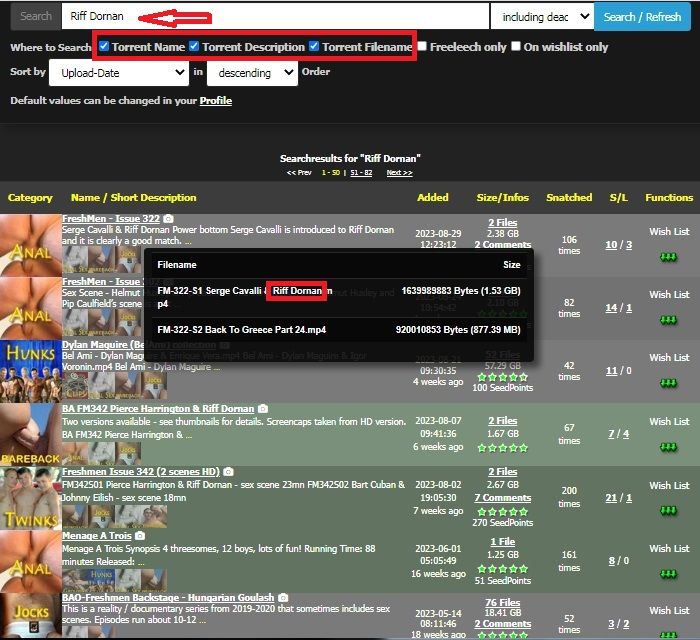Click camera icon after Freshmen Issue 342 title
The width and height of the screenshot is (700, 640).
[x=228, y=471]
